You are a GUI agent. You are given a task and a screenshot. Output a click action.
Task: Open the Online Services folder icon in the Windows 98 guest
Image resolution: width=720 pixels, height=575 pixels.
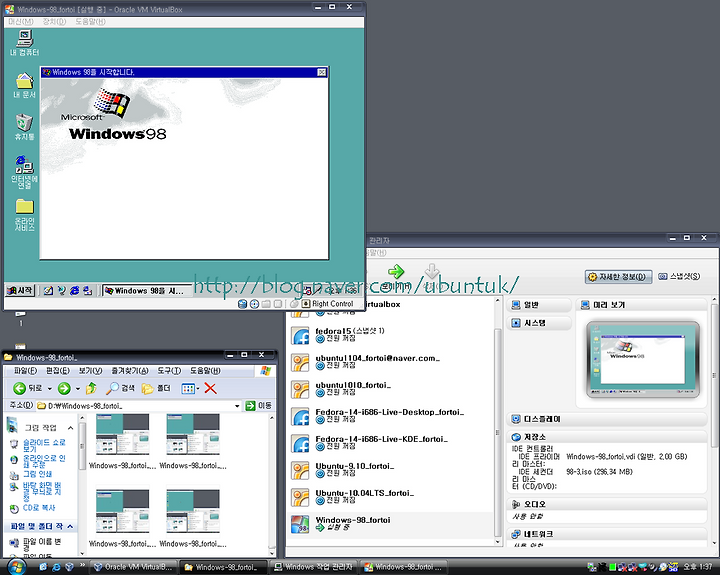(24, 214)
